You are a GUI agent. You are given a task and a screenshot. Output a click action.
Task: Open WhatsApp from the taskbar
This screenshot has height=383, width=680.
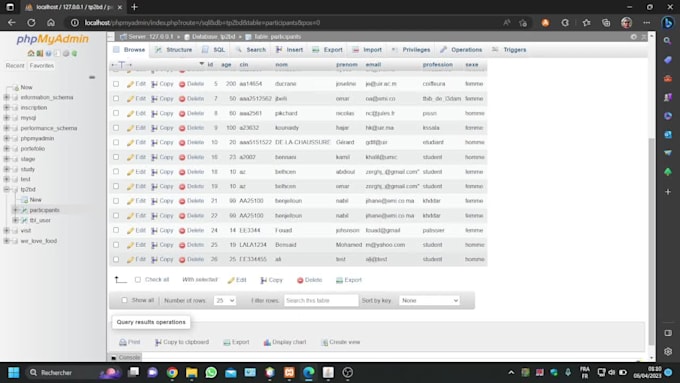[211, 373]
